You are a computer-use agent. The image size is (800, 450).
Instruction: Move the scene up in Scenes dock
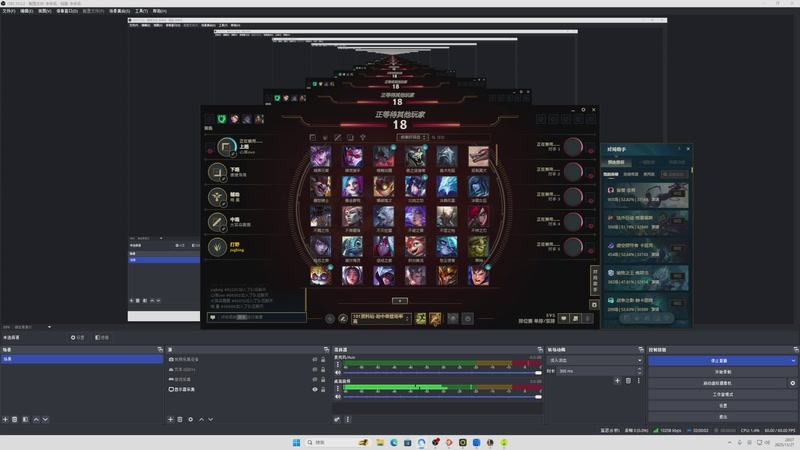36,419
